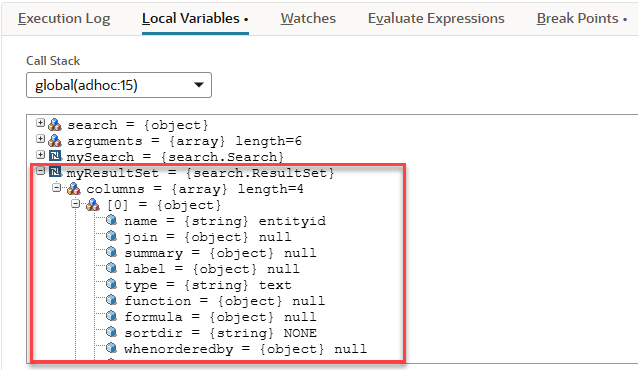The width and height of the screenshot is (638, 370).
Task: Click the function property cube icon
Action: coord(111,300)
